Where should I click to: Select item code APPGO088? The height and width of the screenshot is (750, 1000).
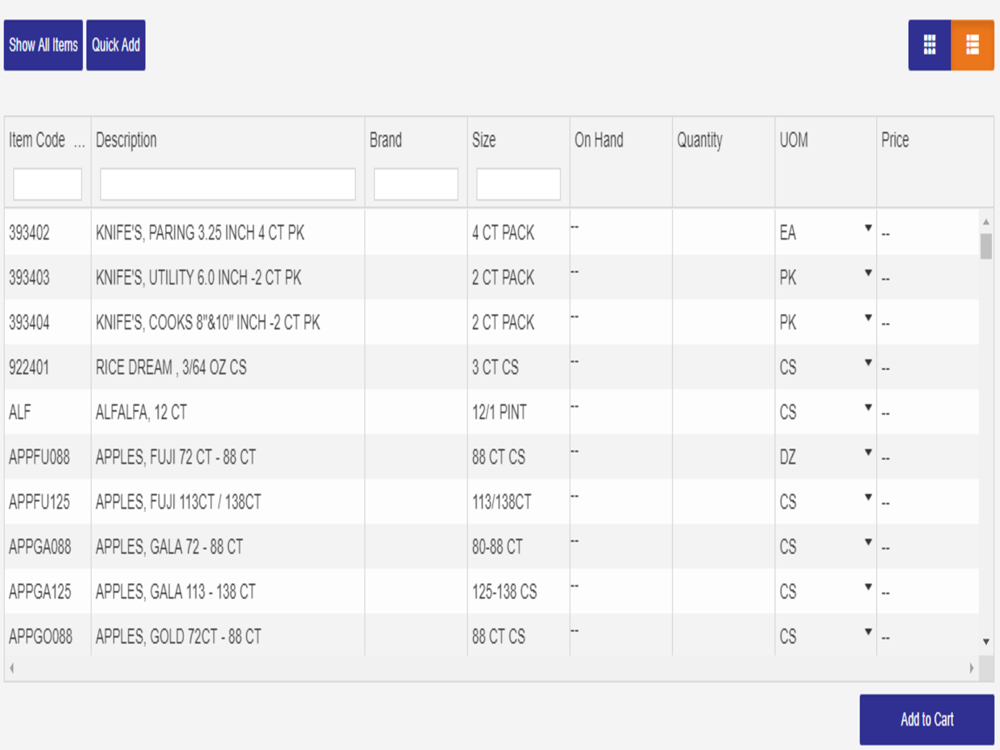41,636
